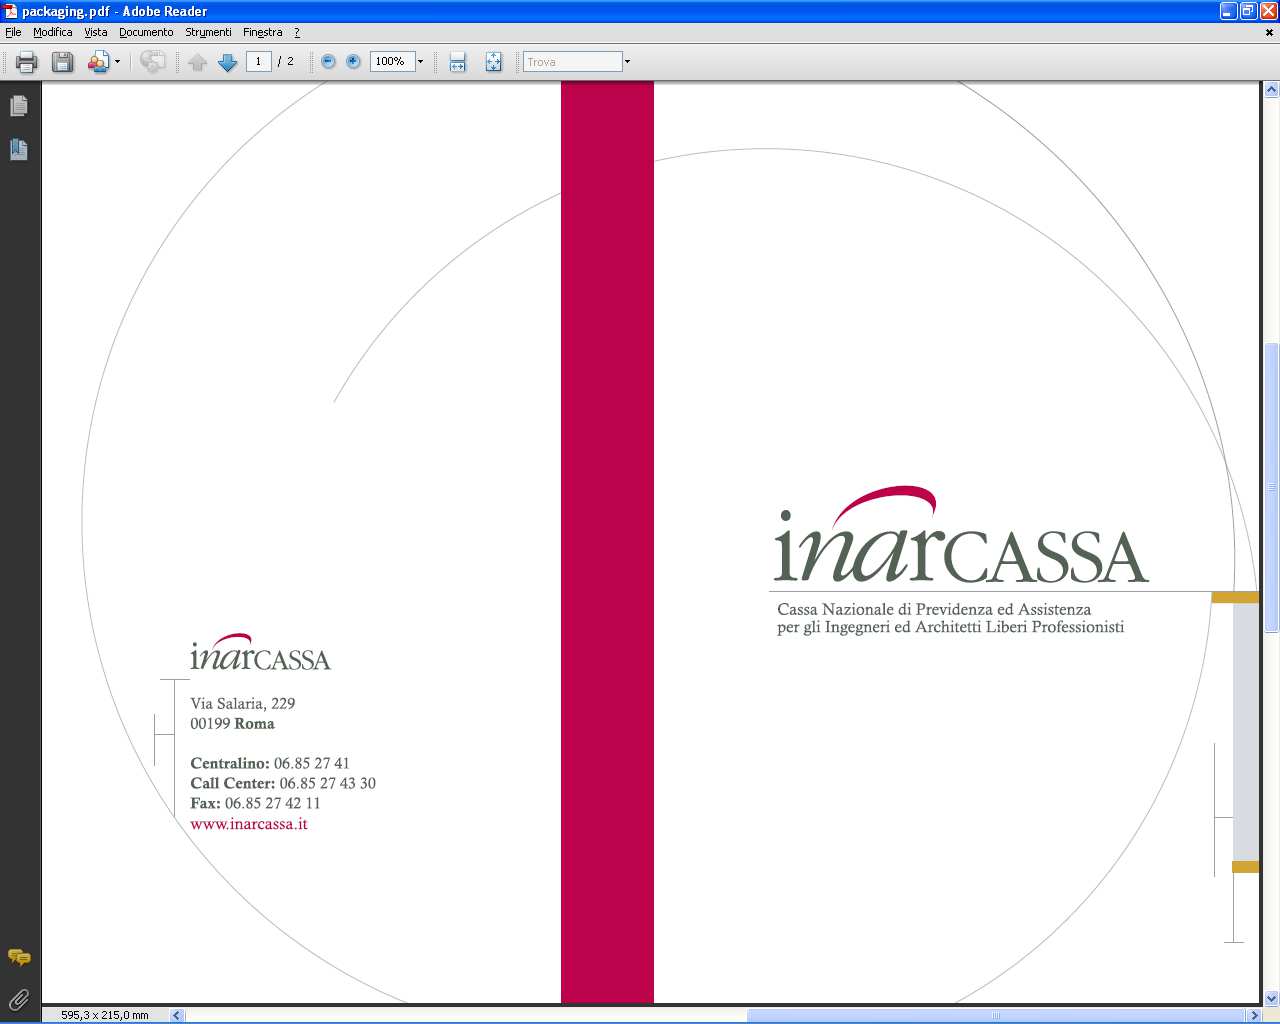Print the document with the printer icon

coord(27,62)
